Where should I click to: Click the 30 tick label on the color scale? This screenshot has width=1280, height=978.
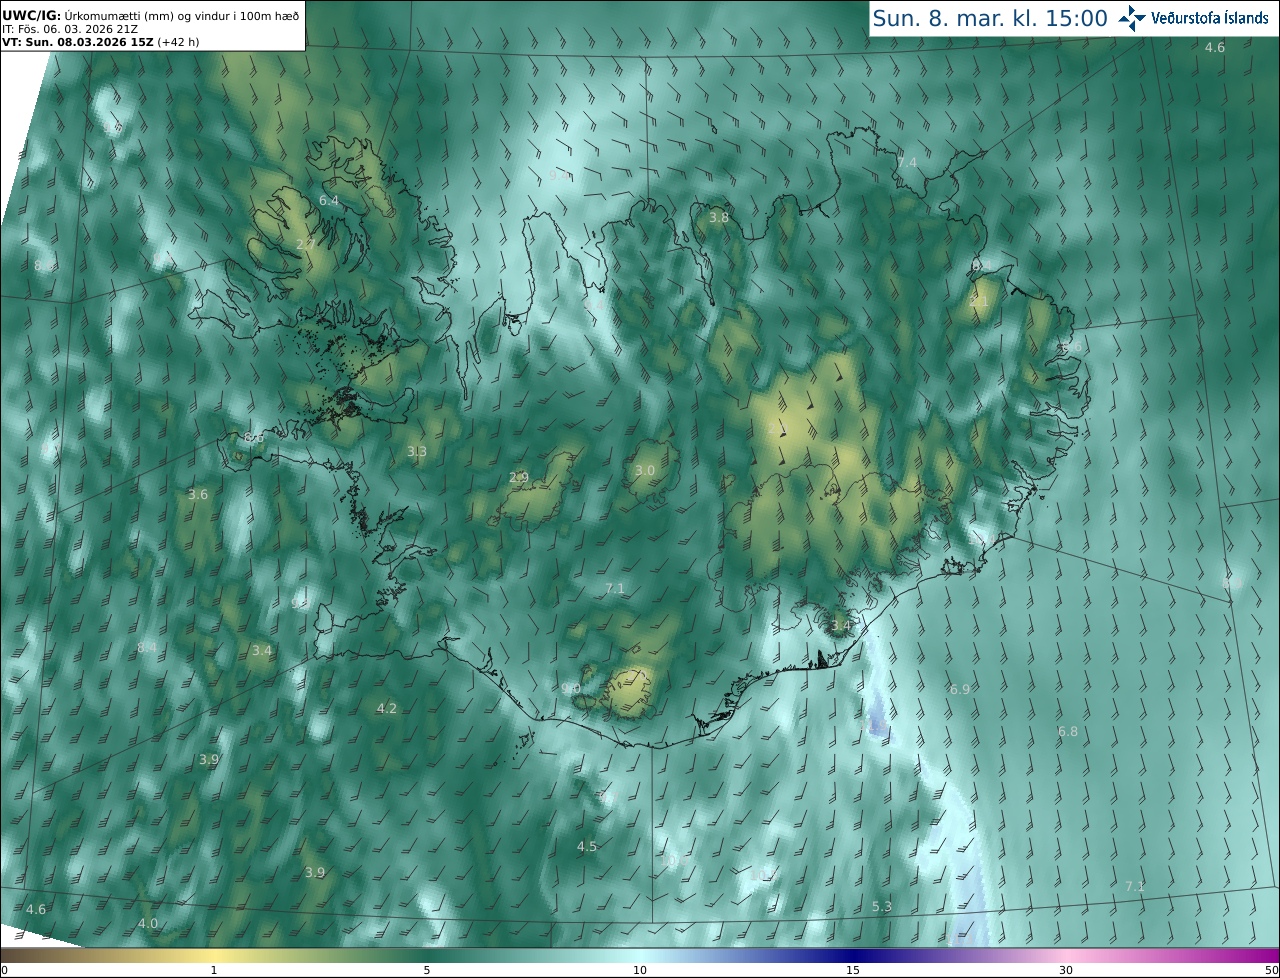1066,970
